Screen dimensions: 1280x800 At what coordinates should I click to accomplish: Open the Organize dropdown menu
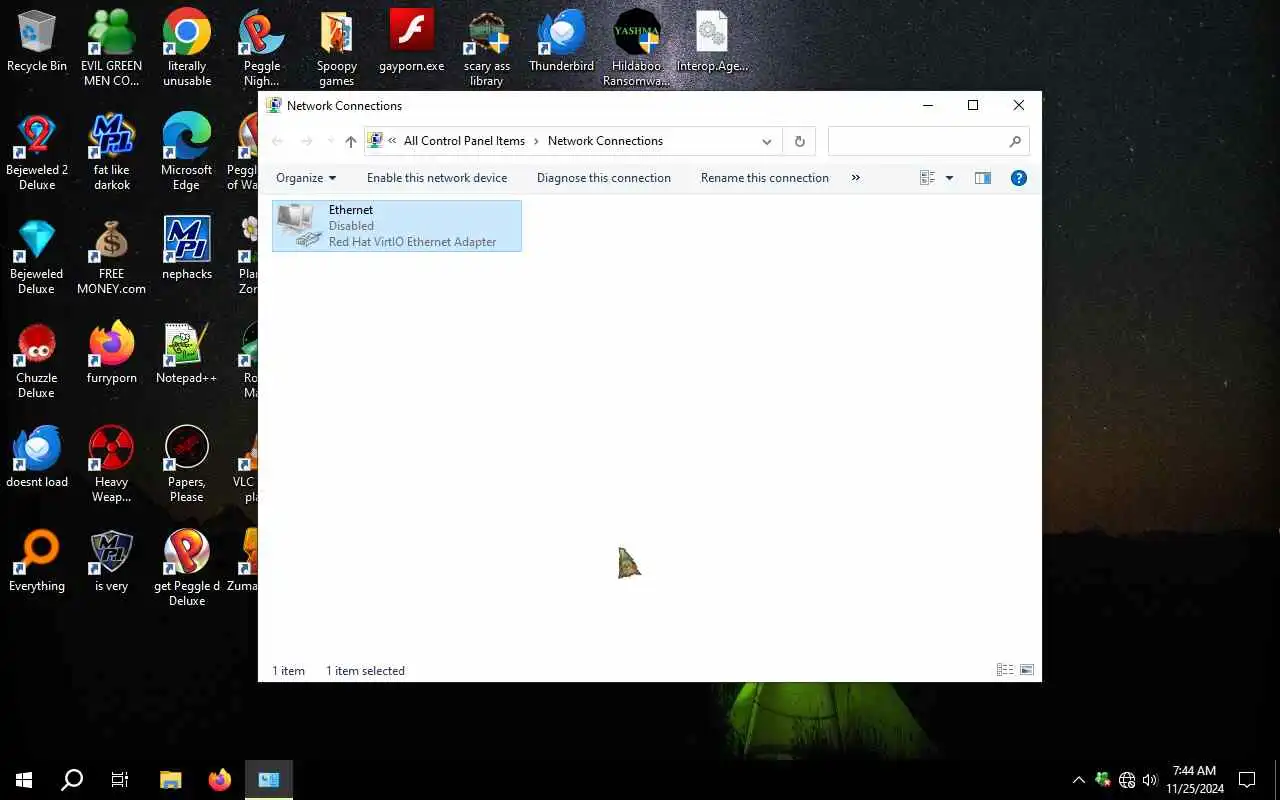[306, 178]
